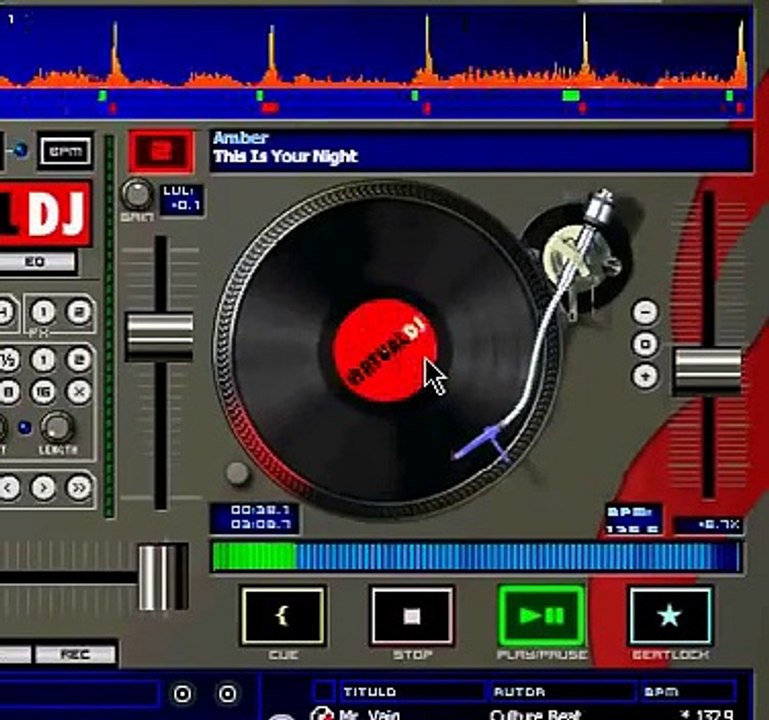
Task: Set loop to 16 beats
Action: coord(43,391)
